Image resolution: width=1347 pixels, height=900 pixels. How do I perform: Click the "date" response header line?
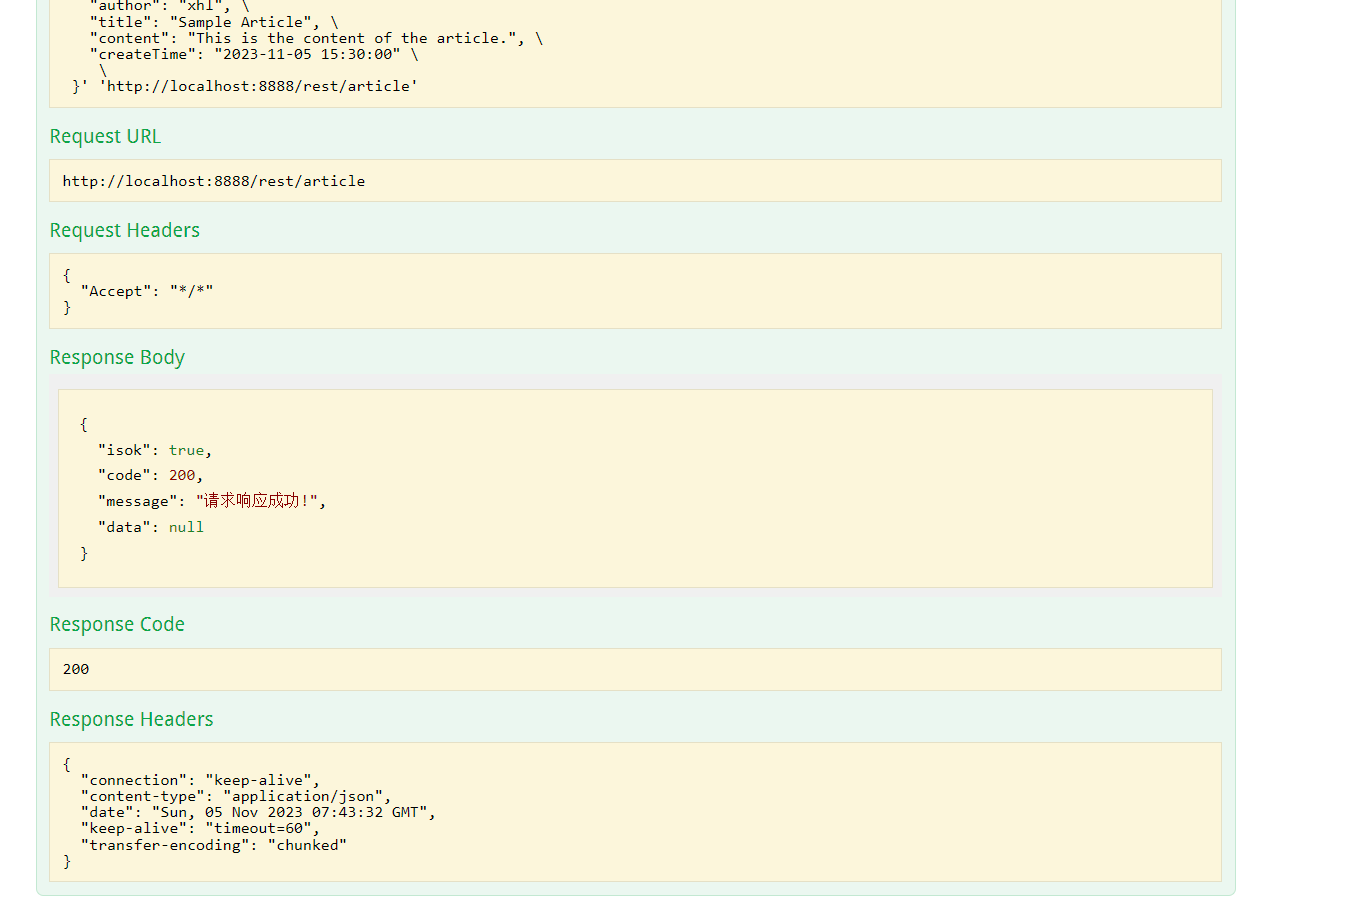(258, 812)
